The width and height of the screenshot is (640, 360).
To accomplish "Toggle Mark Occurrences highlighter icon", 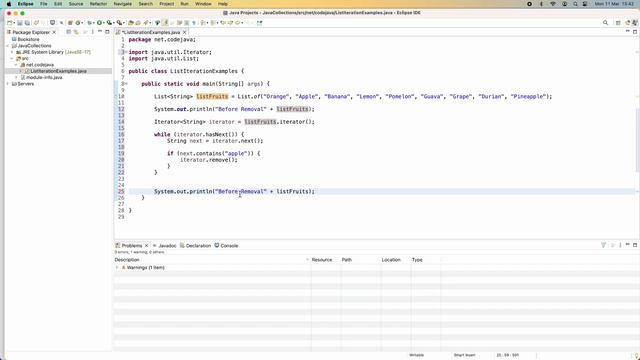I will [x=165, y=23].
